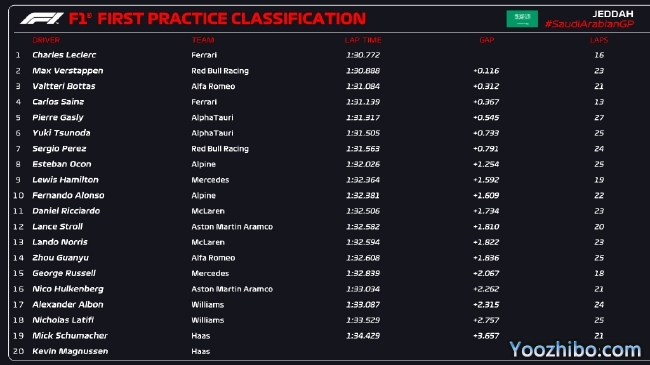Select the LAP TIME column header

pos(363,40)
